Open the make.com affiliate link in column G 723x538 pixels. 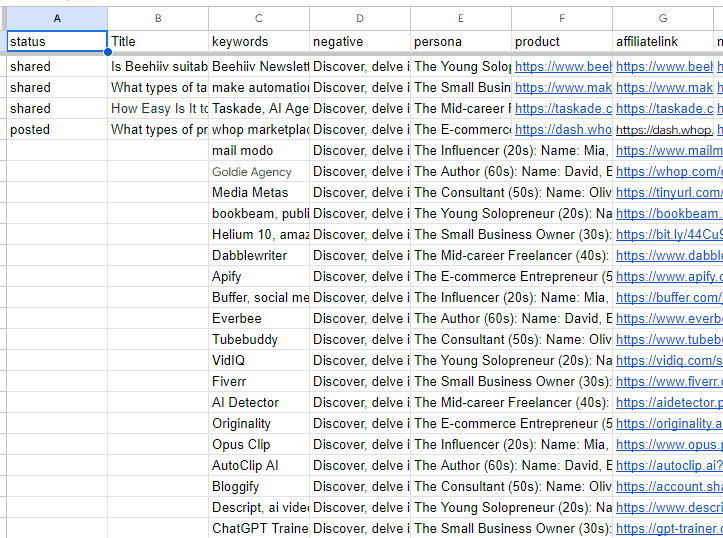point(664,88)
